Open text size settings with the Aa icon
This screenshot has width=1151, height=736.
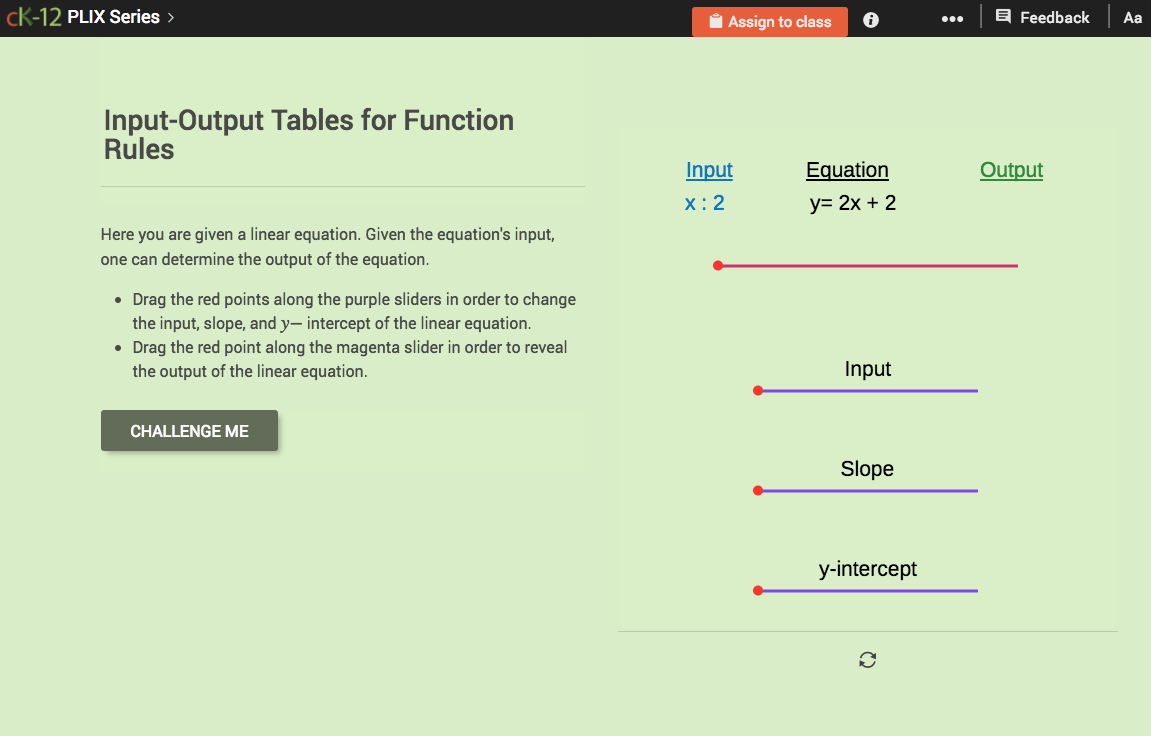tap(1132, 17)
